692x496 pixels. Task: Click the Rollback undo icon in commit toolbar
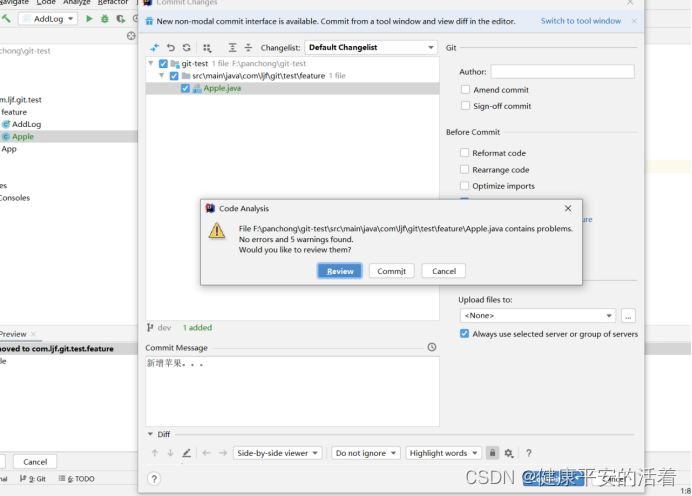(x=171, y=47)
